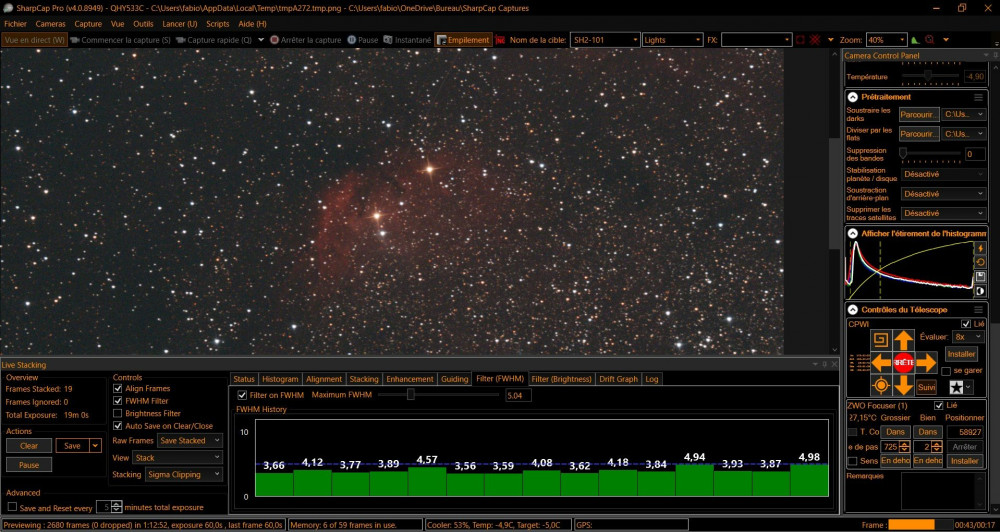Stop recording via Arrêter la capture
This screenshot has height=532, width=1000.
(305, 40)
